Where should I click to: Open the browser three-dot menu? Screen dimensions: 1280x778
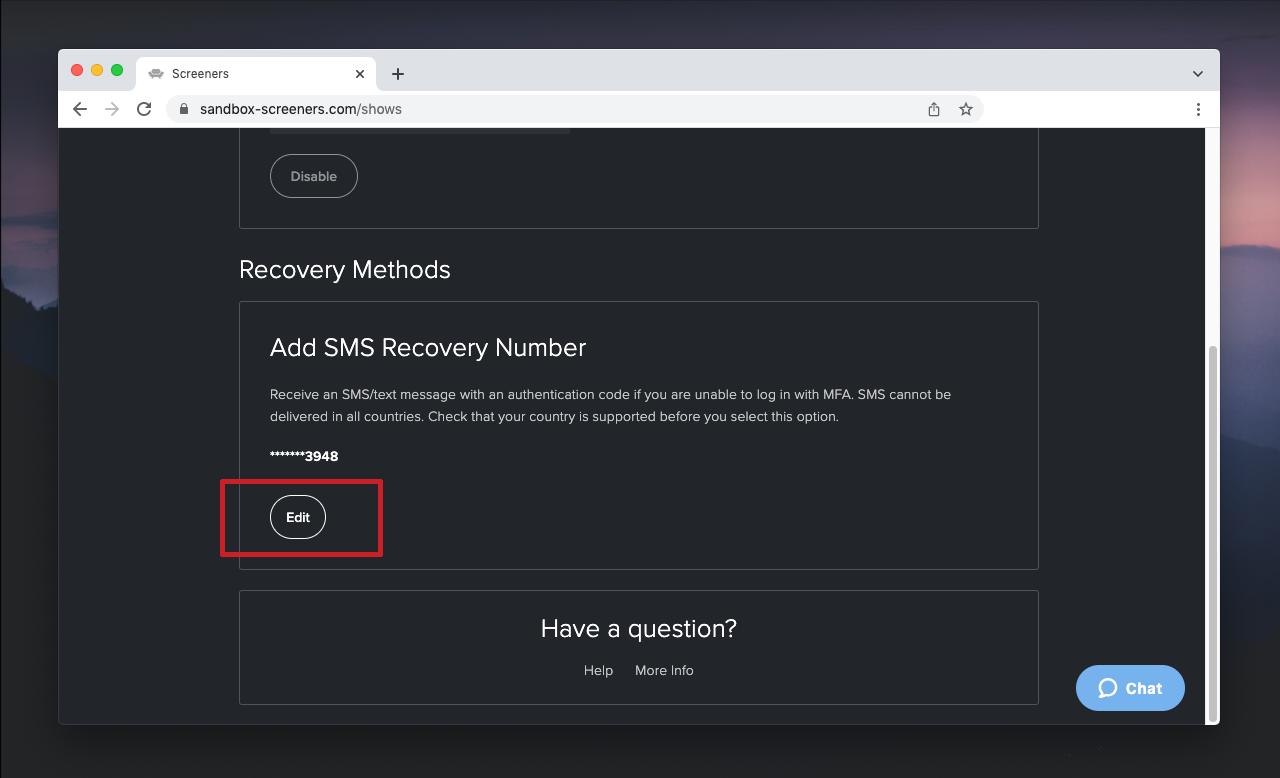(x=1198, y=109)
